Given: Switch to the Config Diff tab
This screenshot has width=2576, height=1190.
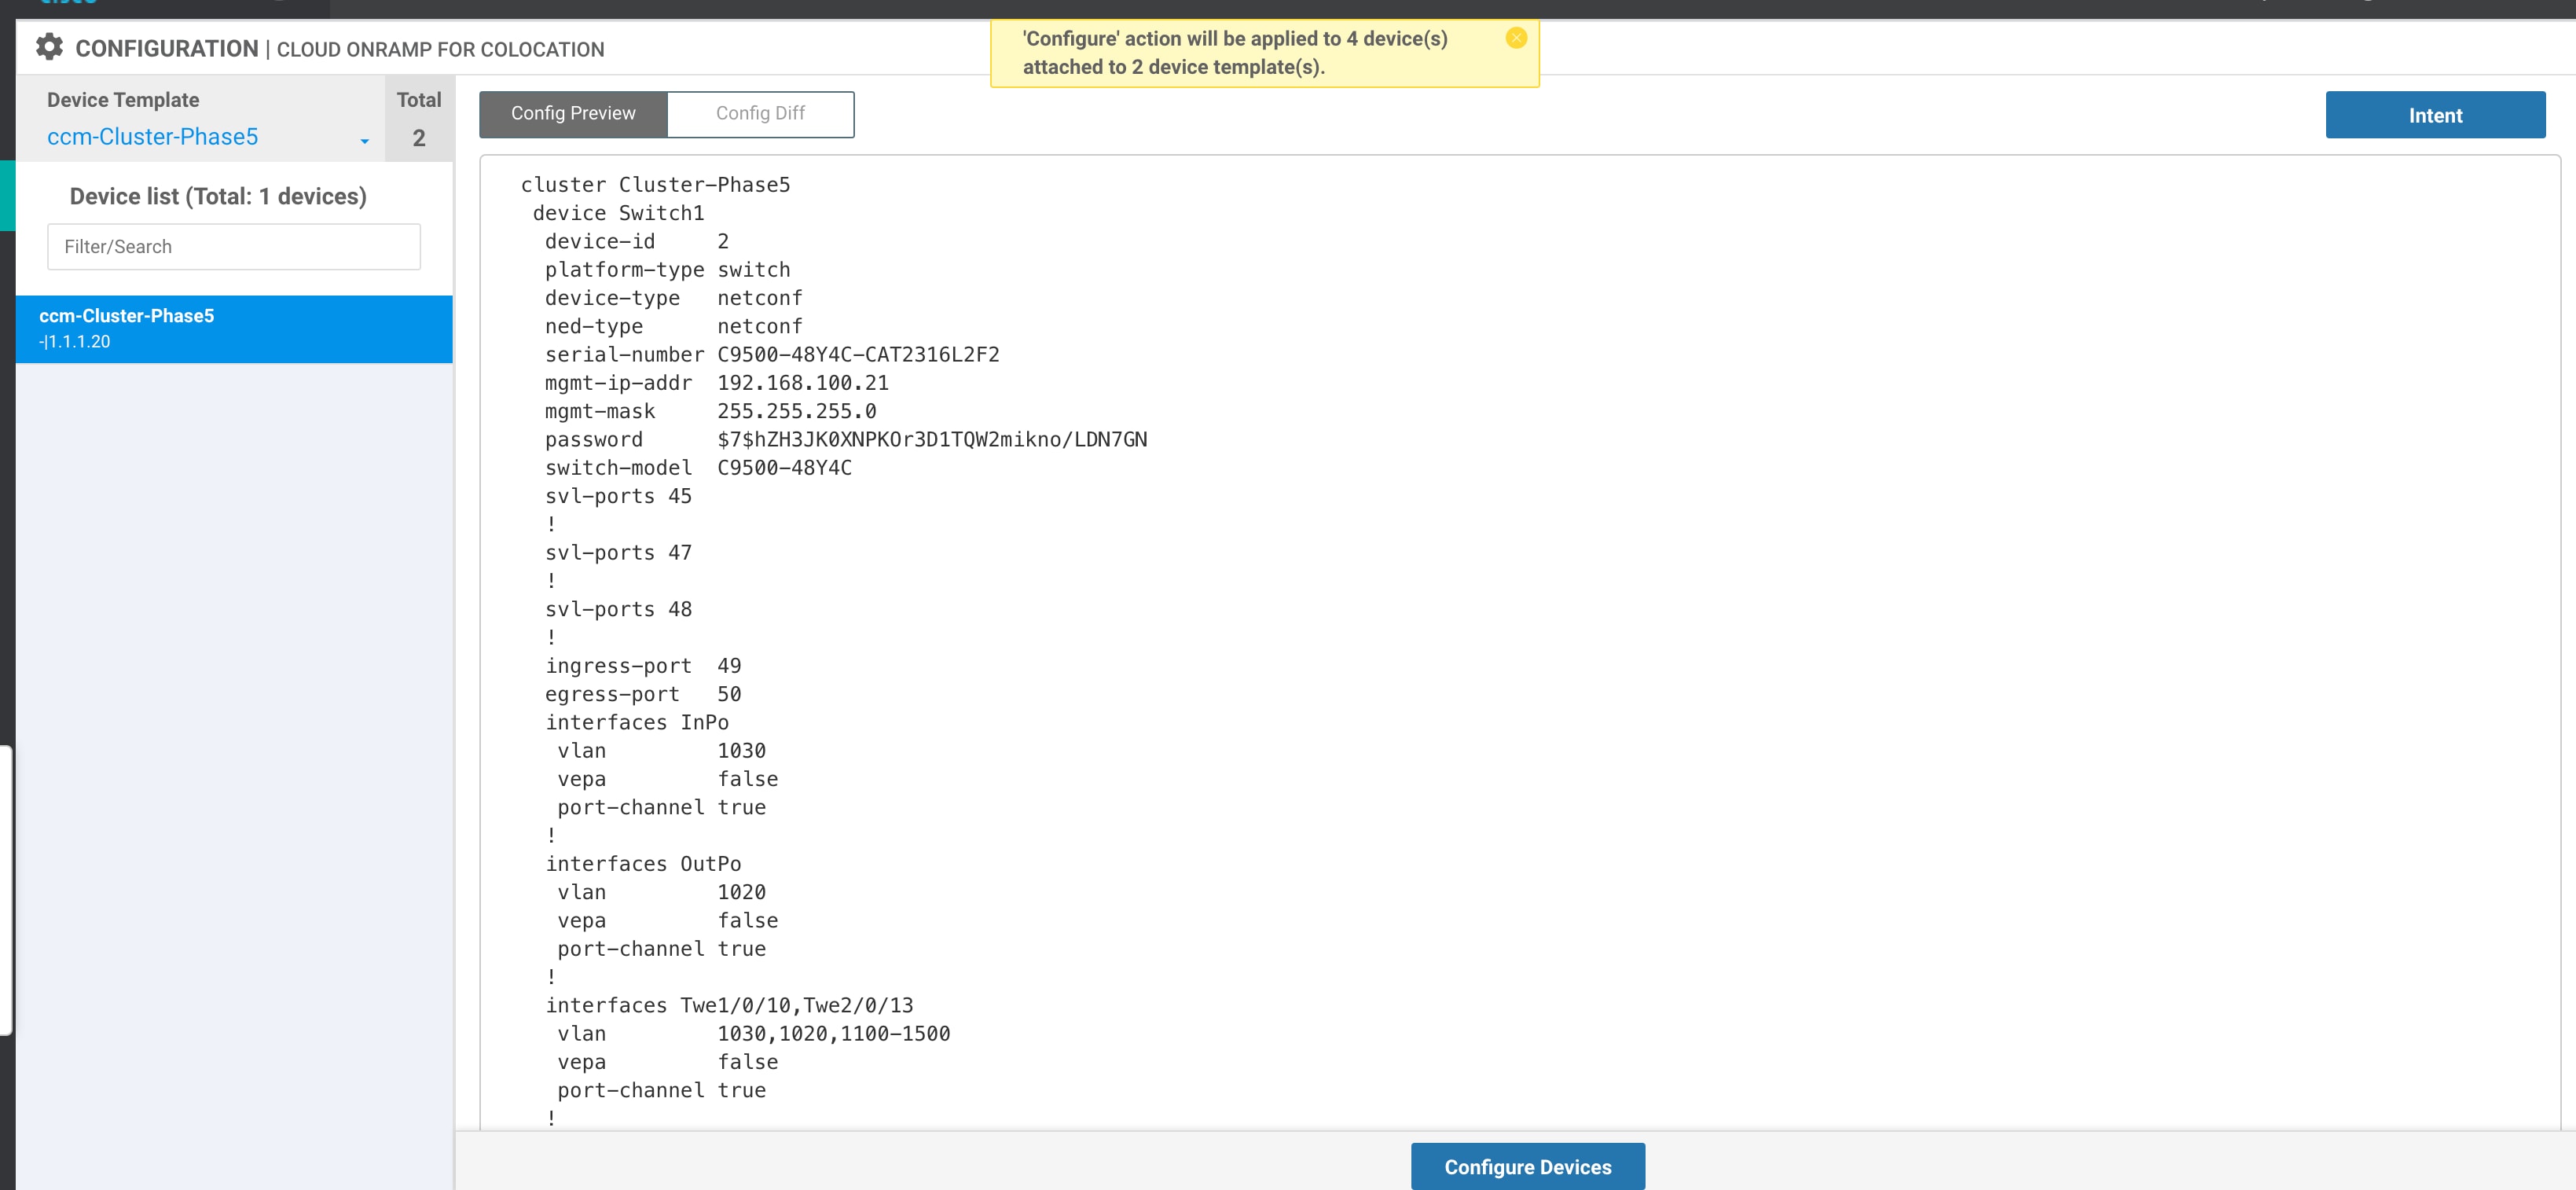Looking at the screenshot, I should [760, 113].
